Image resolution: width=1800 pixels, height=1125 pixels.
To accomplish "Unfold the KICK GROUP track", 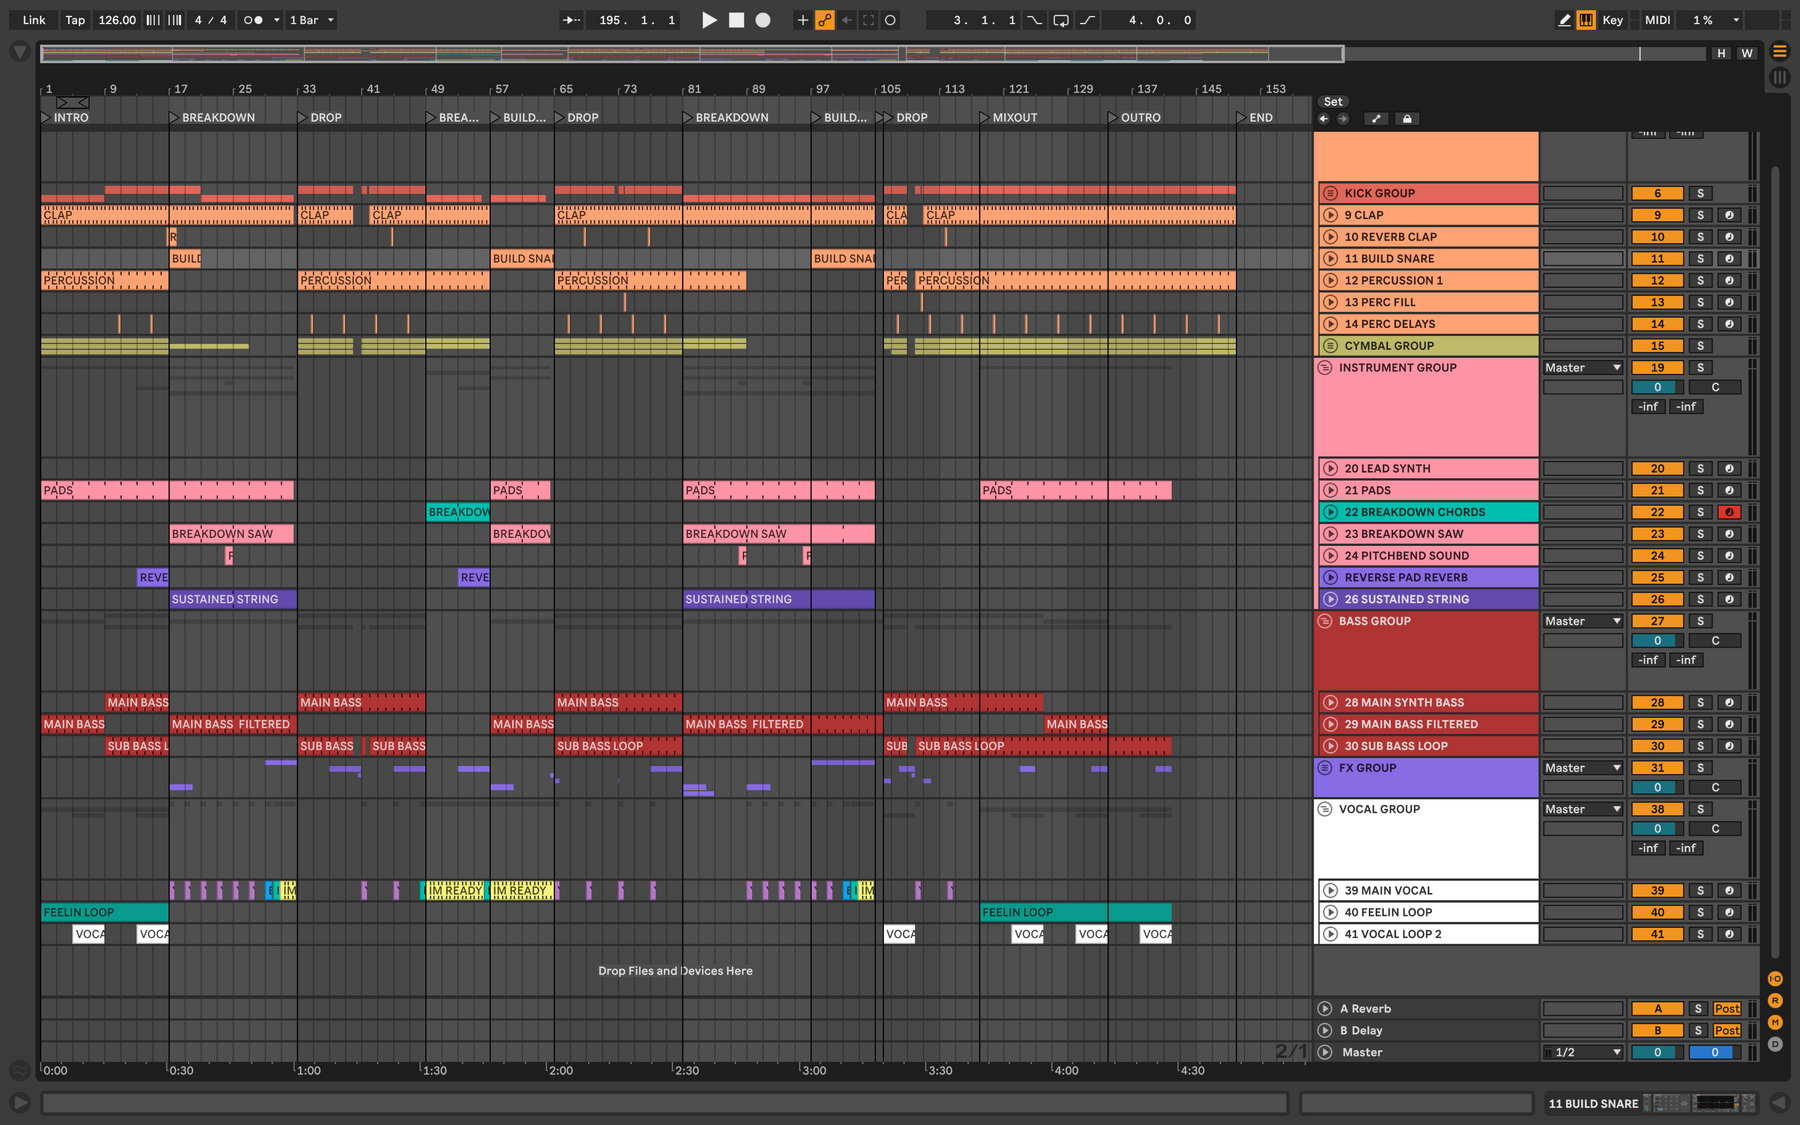I will click(x=1330, y=193).
